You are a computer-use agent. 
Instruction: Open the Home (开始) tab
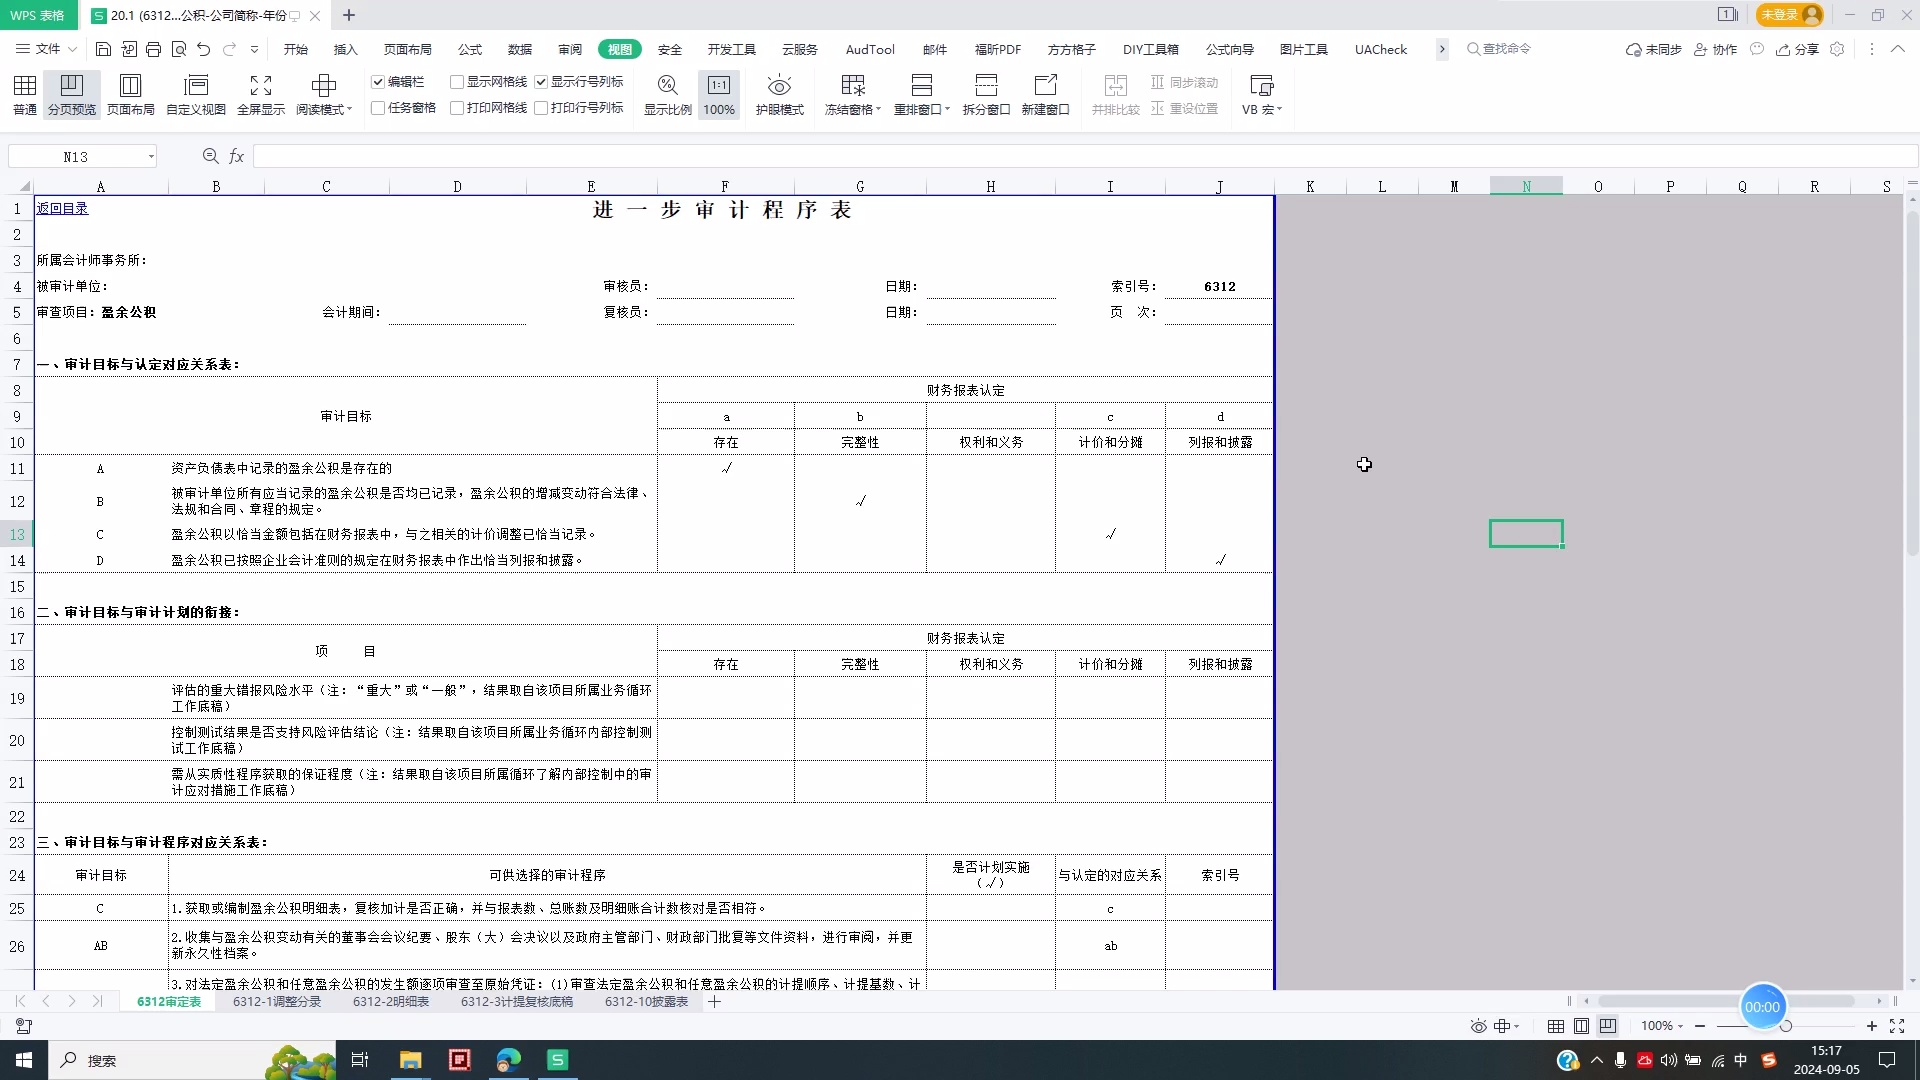point(296,49)
